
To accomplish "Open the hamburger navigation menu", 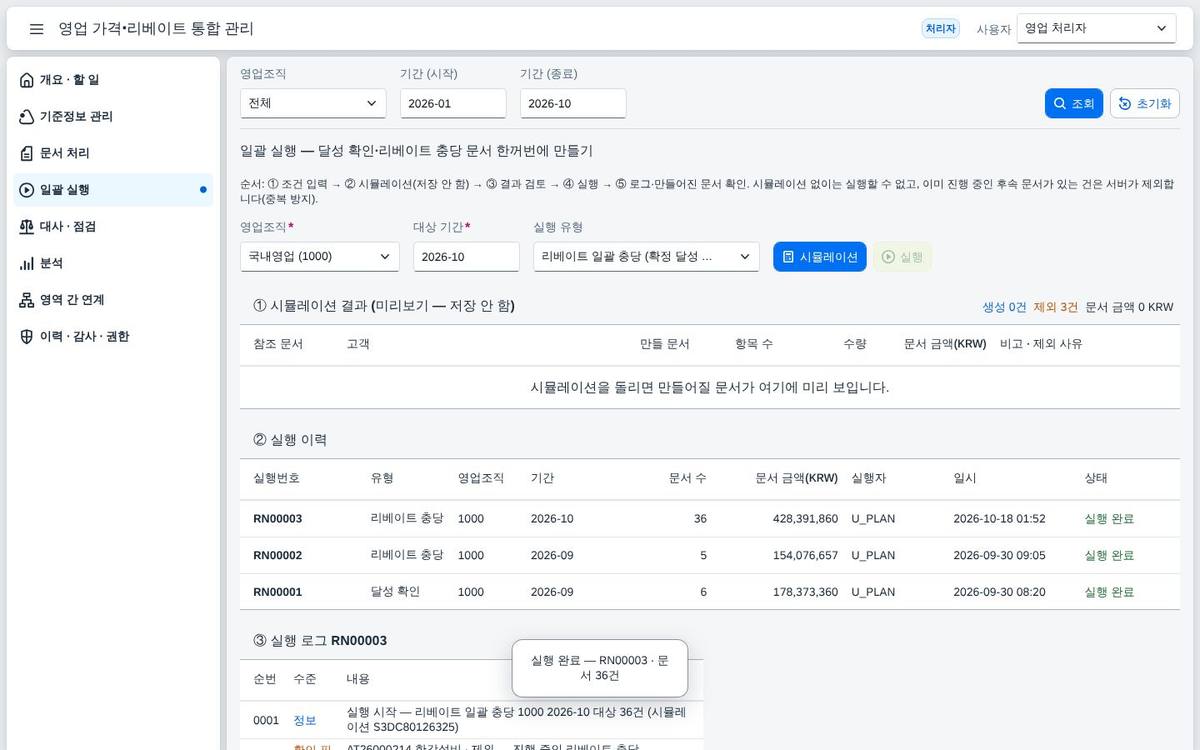I will click(37, 29).
